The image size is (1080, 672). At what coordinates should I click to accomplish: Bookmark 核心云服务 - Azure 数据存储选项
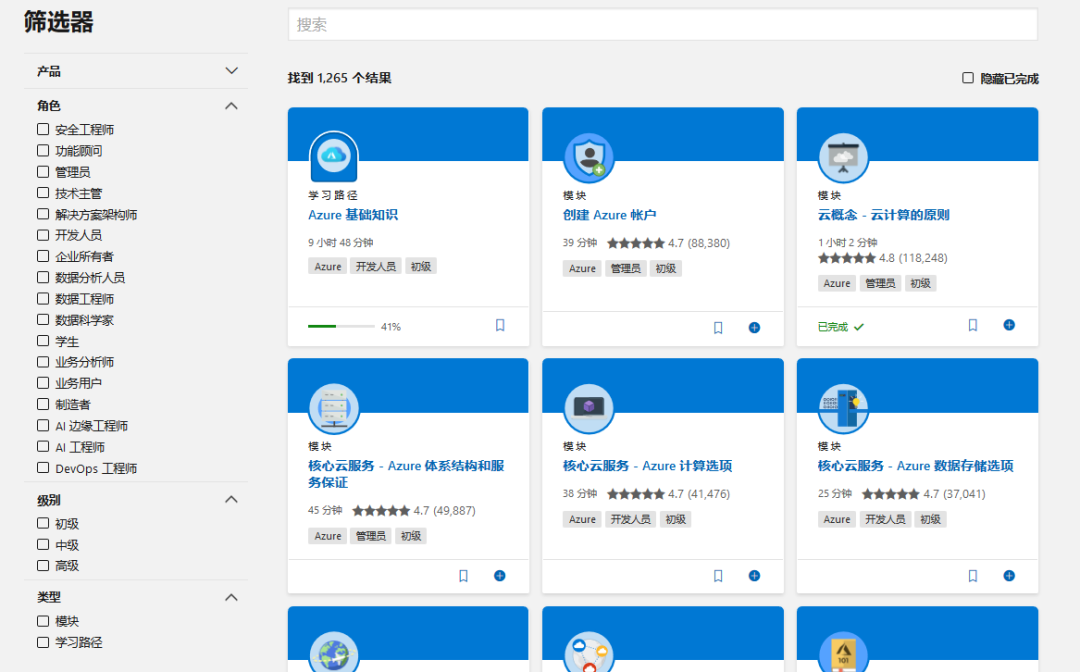[x=973, y=576]
